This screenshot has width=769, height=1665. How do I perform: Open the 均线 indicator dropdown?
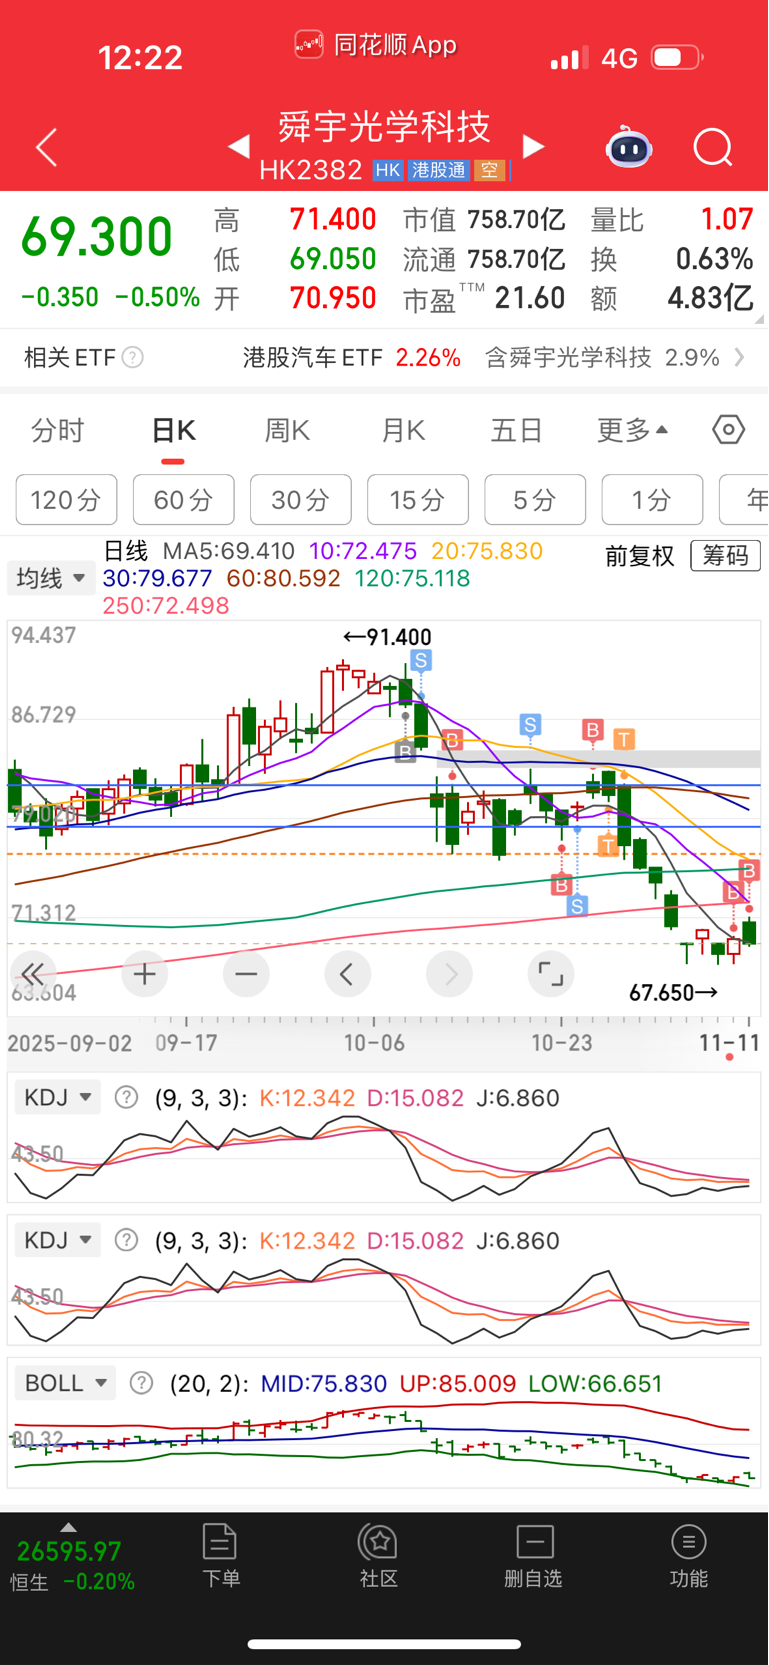click(x=51, y=578)
